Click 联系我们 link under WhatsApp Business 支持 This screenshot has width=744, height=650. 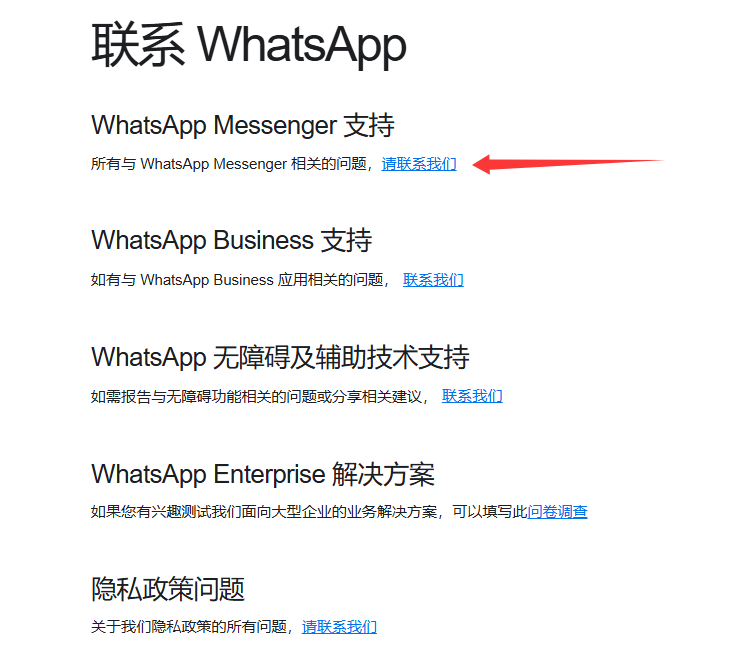point(433,280)
